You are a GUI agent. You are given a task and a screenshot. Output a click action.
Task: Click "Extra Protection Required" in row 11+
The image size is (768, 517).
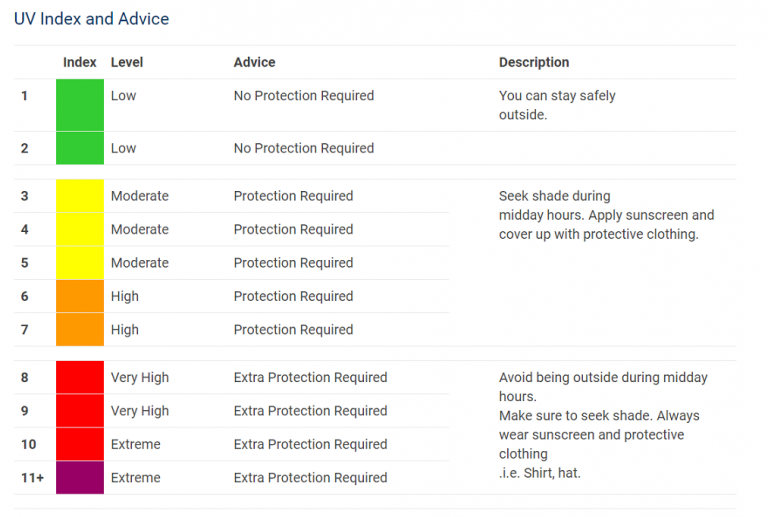pos(310,478)
